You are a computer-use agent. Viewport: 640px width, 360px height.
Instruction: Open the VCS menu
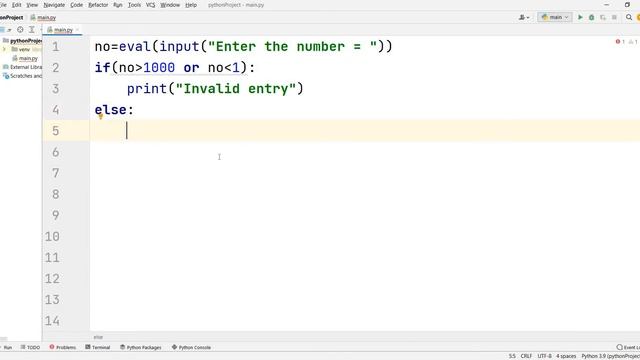(x=150, y=5)
